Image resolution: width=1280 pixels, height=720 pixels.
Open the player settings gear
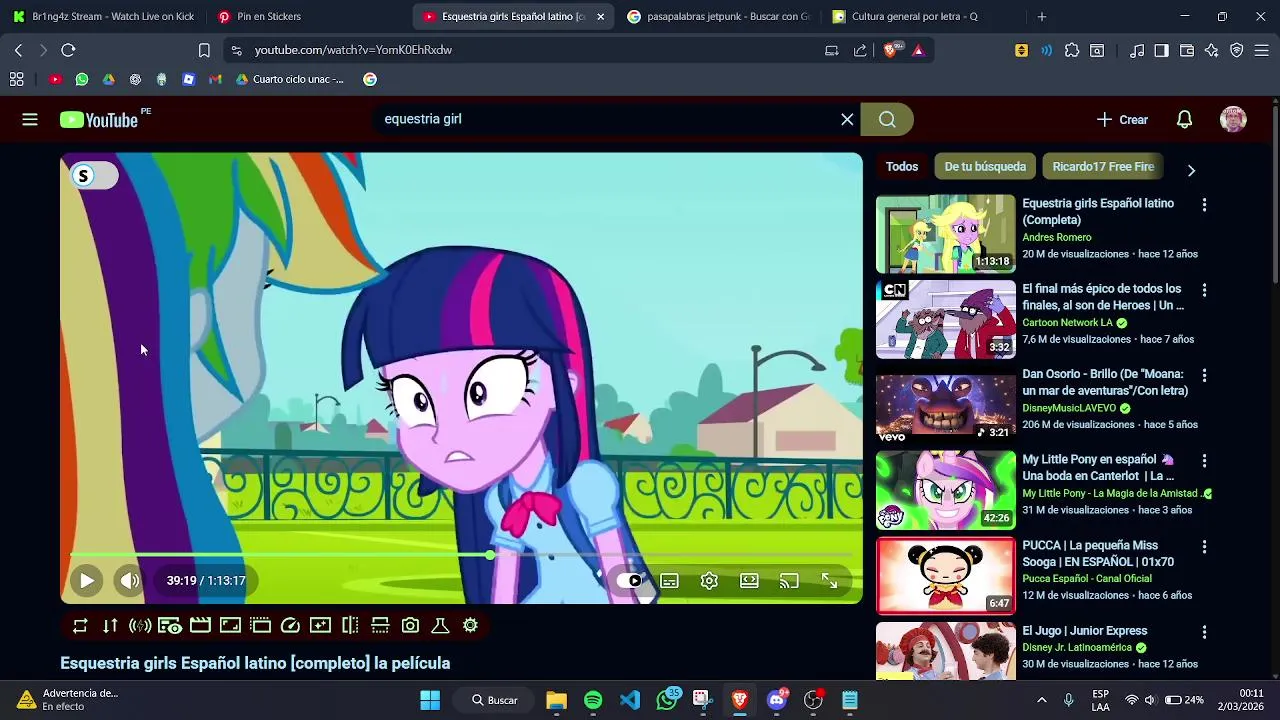click(709, 580)
